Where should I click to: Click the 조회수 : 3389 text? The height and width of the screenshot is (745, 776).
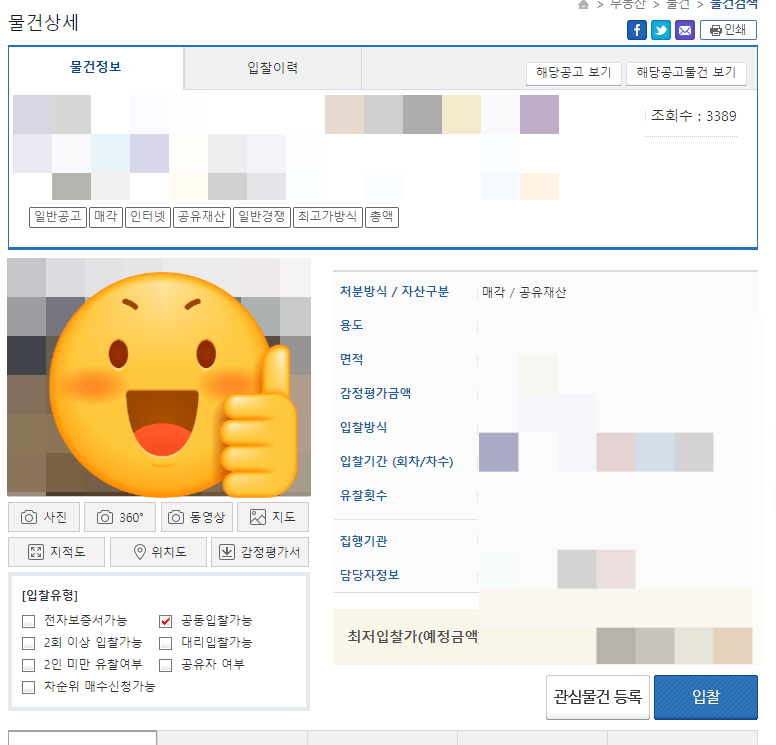(x=693, y=116)
